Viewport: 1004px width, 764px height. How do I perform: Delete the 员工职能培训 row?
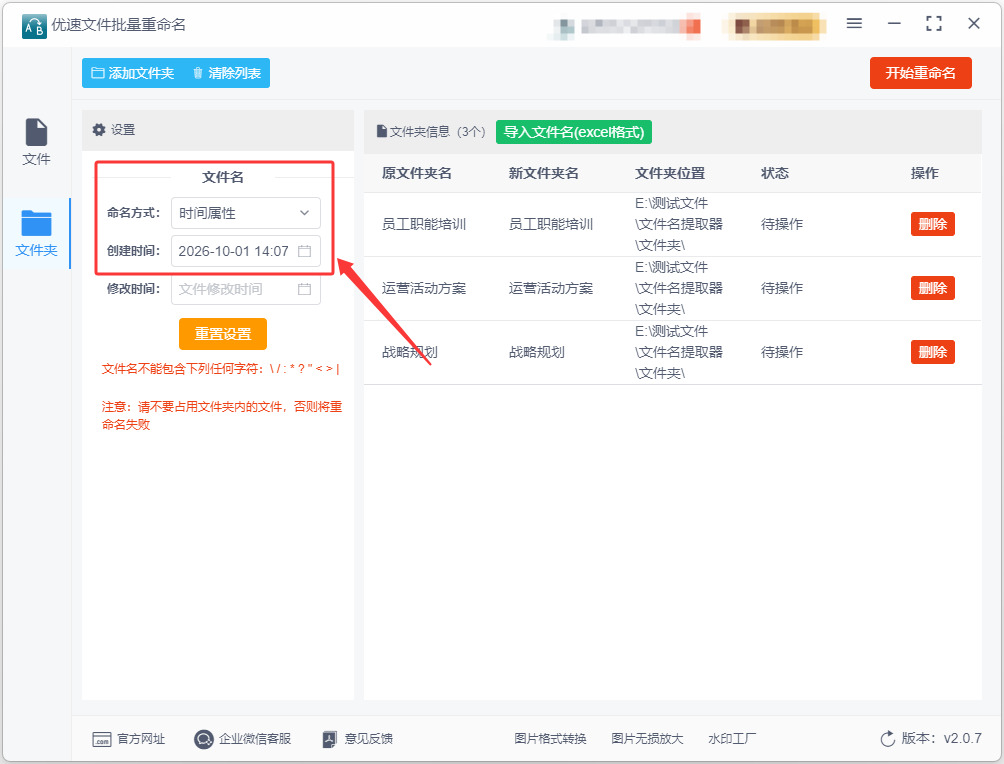(932, 224)
